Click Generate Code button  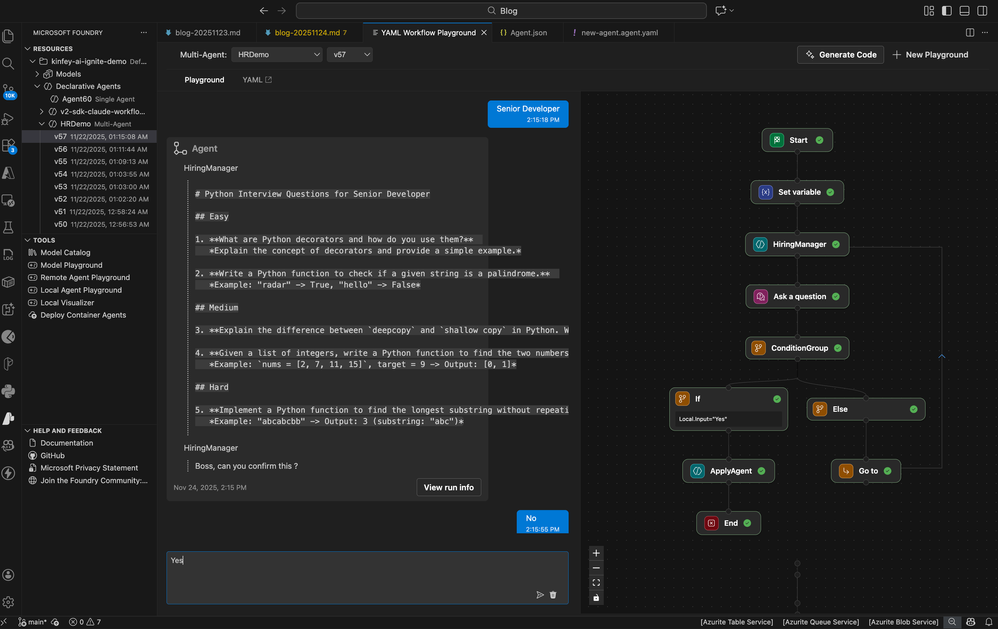pos(840,55)
